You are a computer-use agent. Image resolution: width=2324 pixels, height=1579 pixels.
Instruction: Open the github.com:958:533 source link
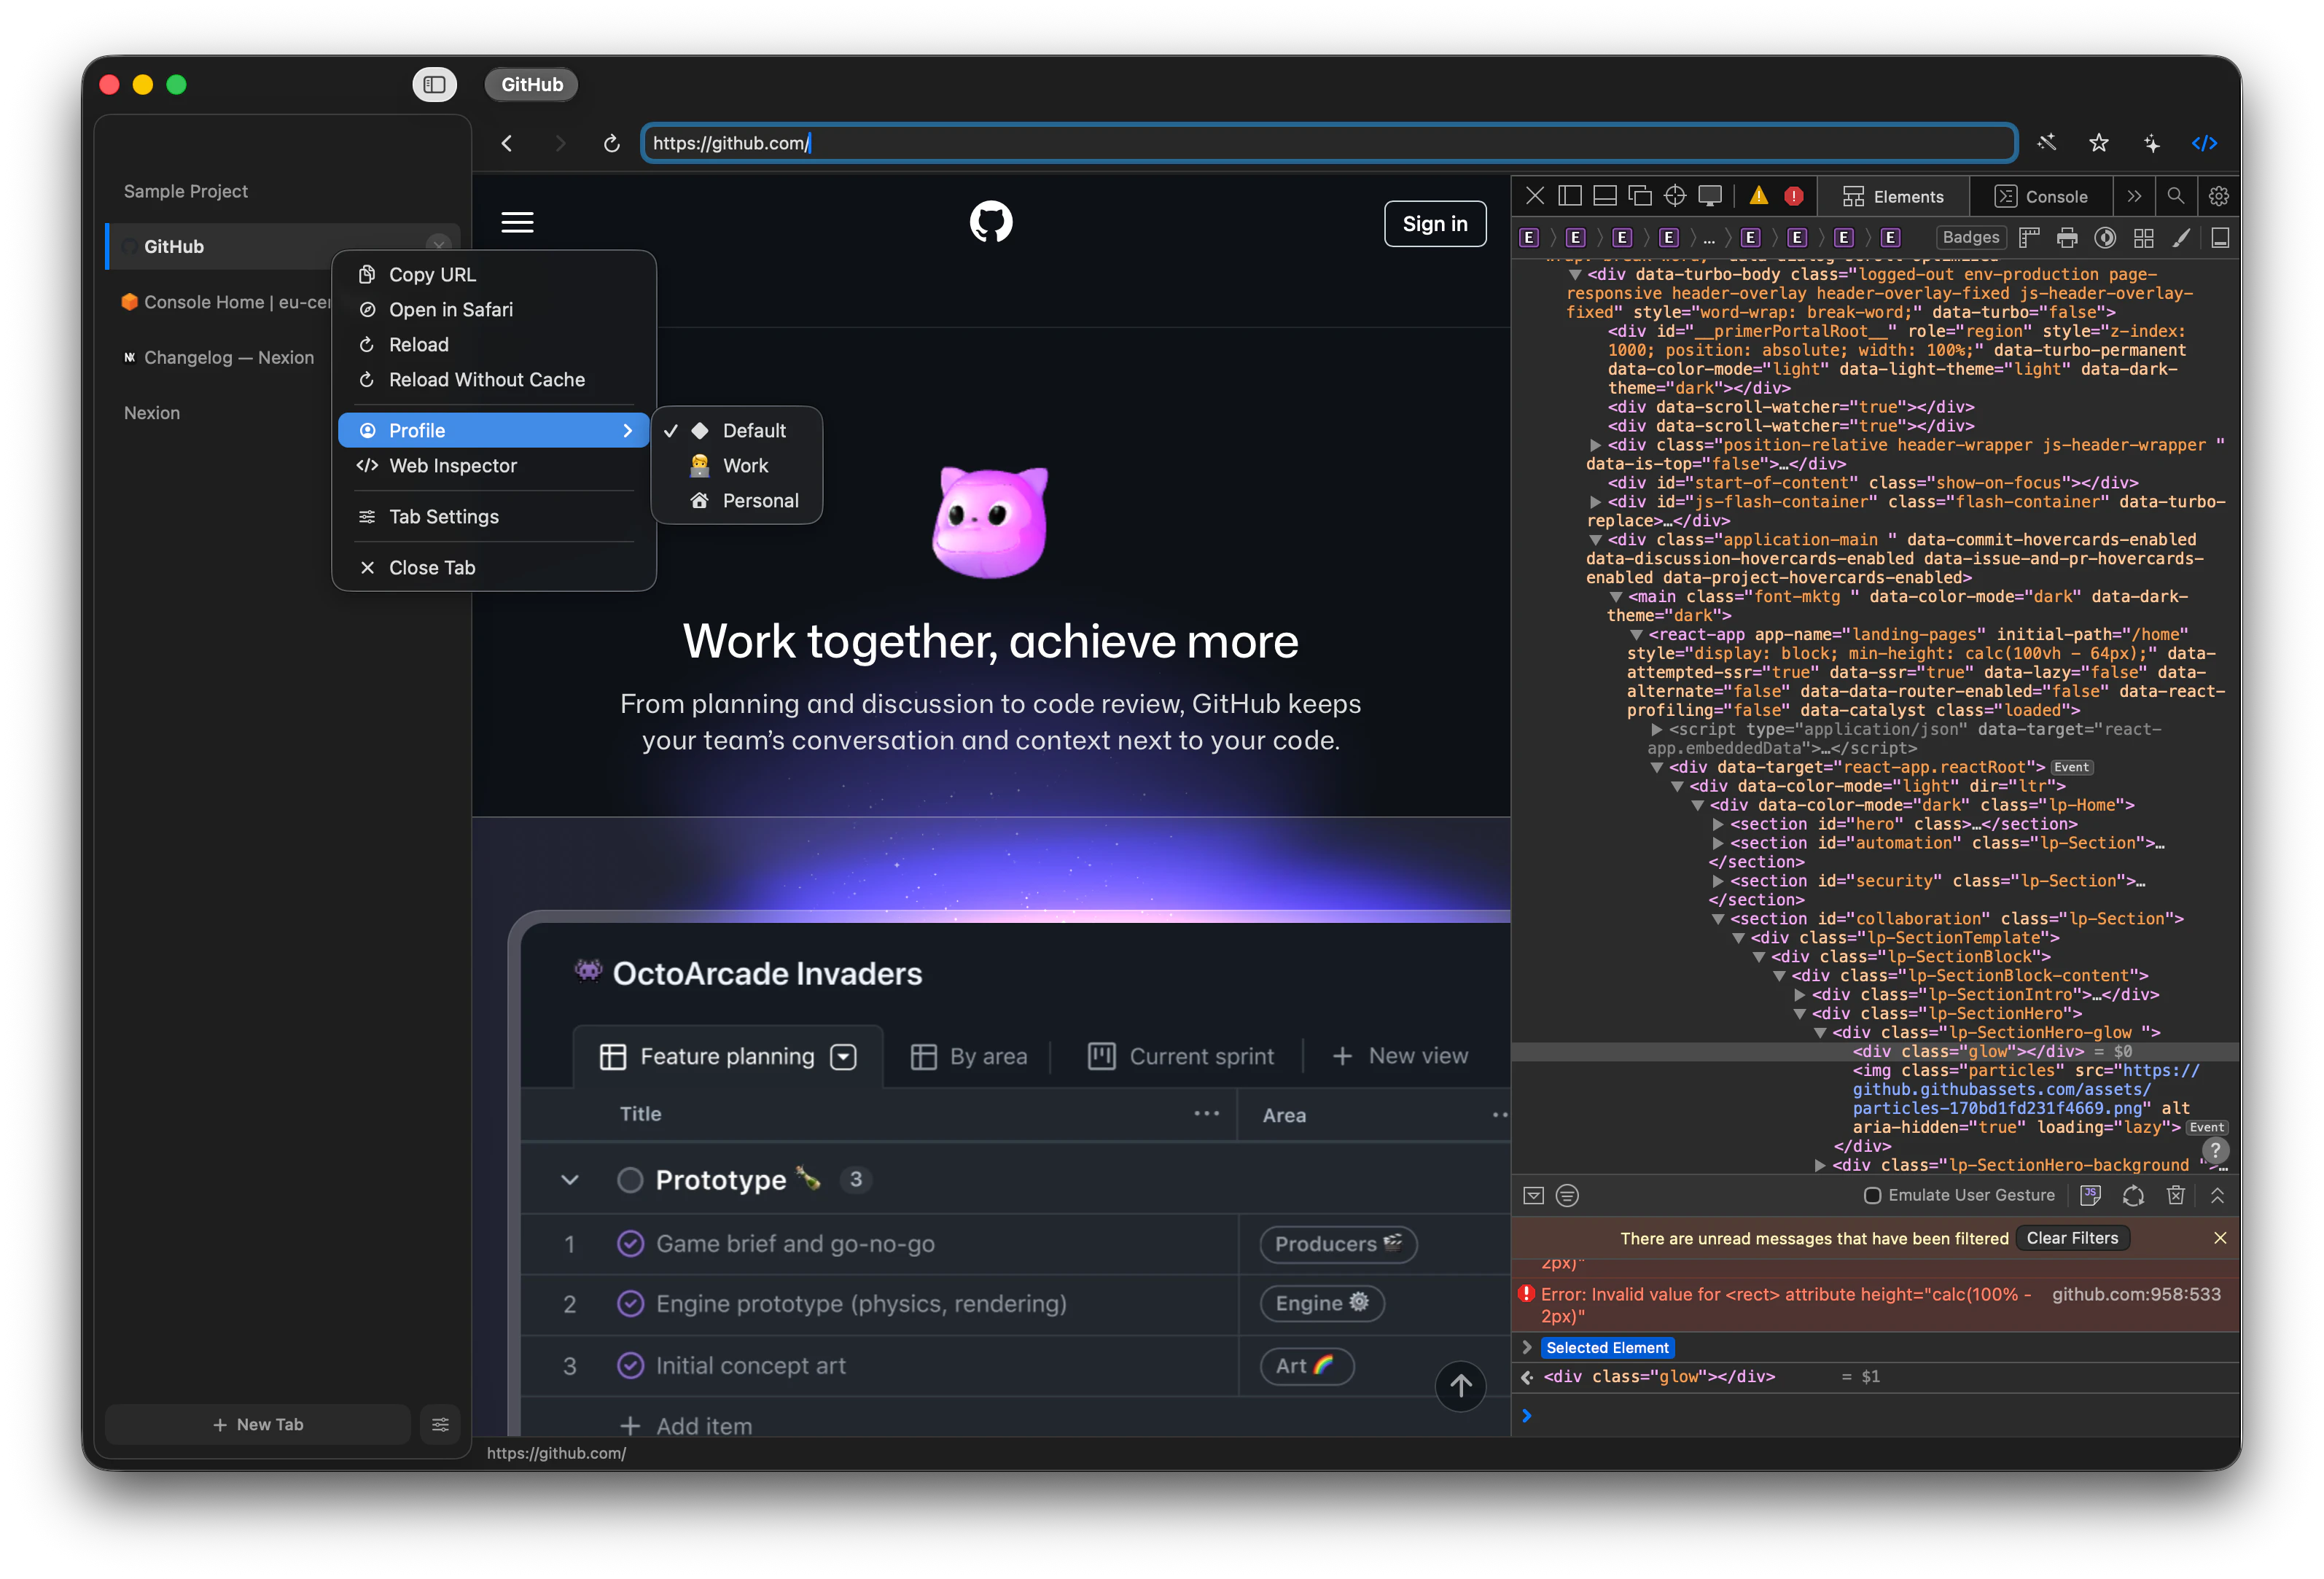coord(2136,1294)
